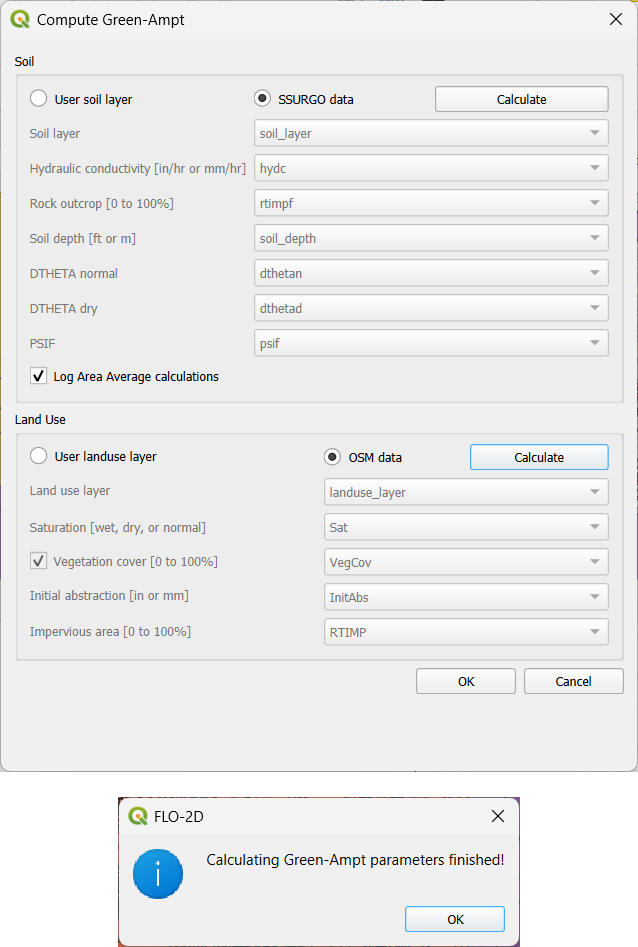Click the blue info icon in FLO-2D dialog

point(157,874)
